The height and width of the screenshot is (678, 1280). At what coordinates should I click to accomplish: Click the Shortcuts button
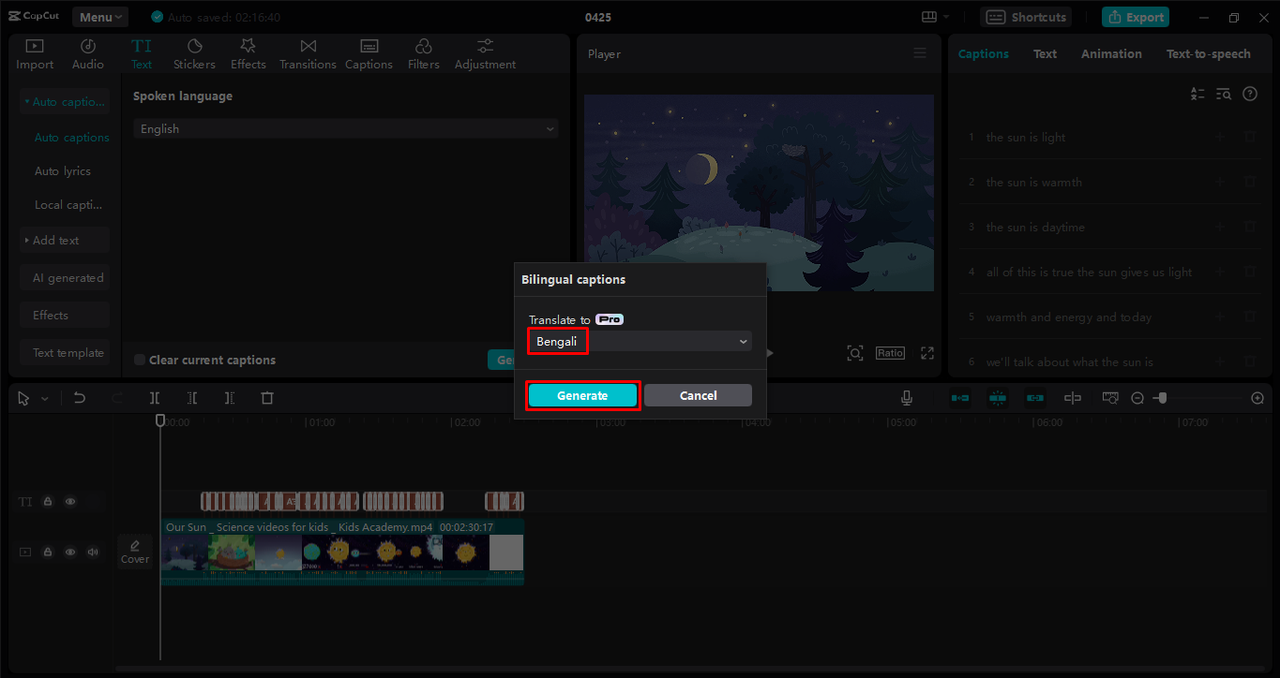(1026, 17)
